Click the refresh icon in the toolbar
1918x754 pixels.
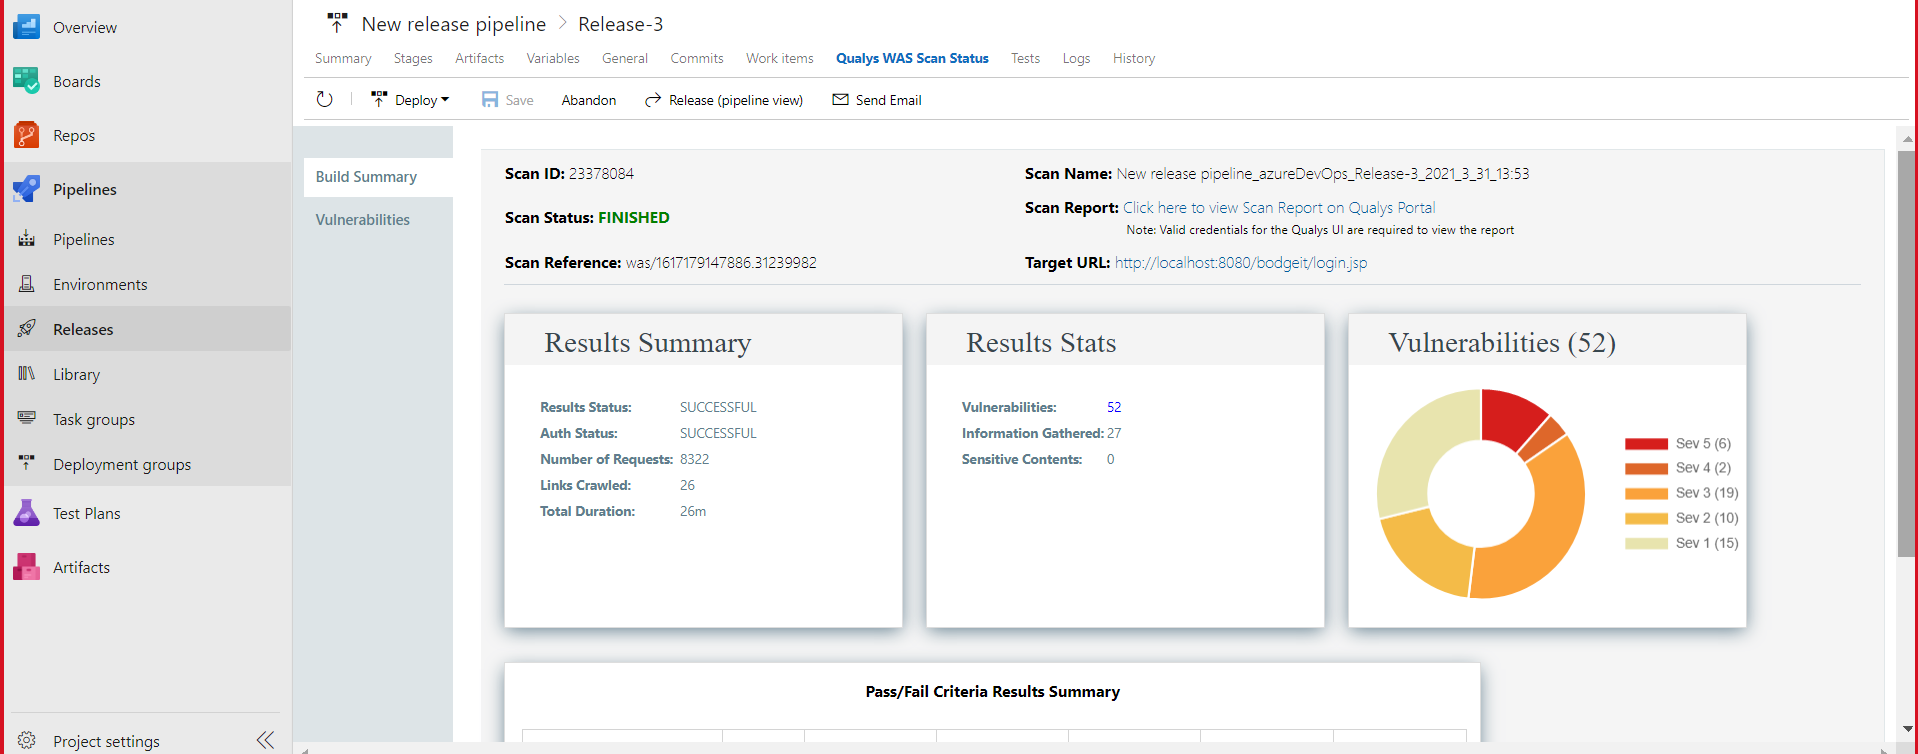pos(324,100)
